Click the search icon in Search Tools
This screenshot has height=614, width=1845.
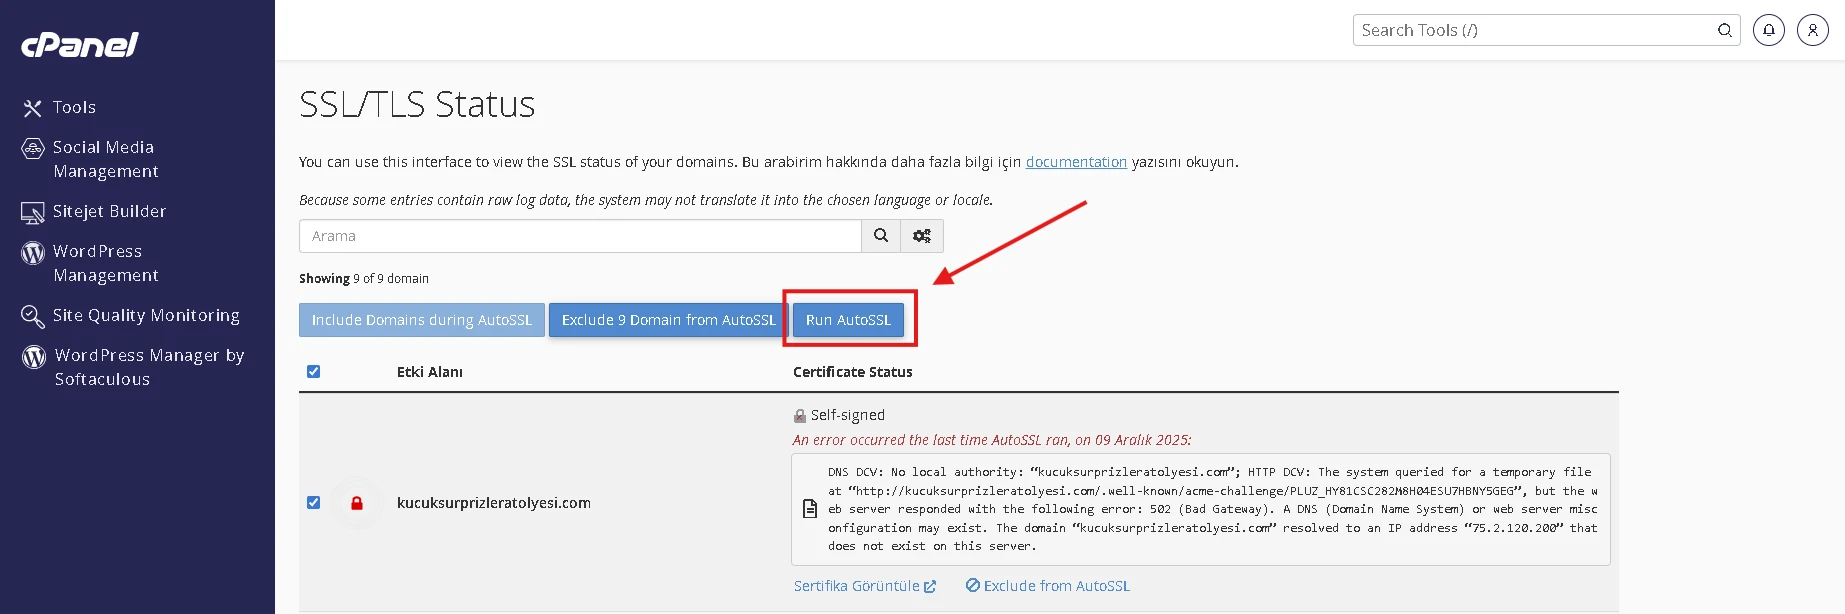coord(1724,30)
